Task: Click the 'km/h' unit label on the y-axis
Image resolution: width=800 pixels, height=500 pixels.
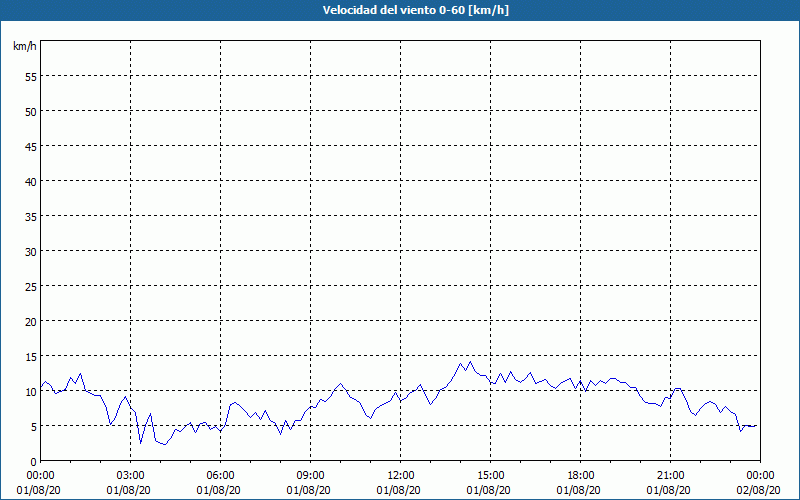Action: click(24, 46)
